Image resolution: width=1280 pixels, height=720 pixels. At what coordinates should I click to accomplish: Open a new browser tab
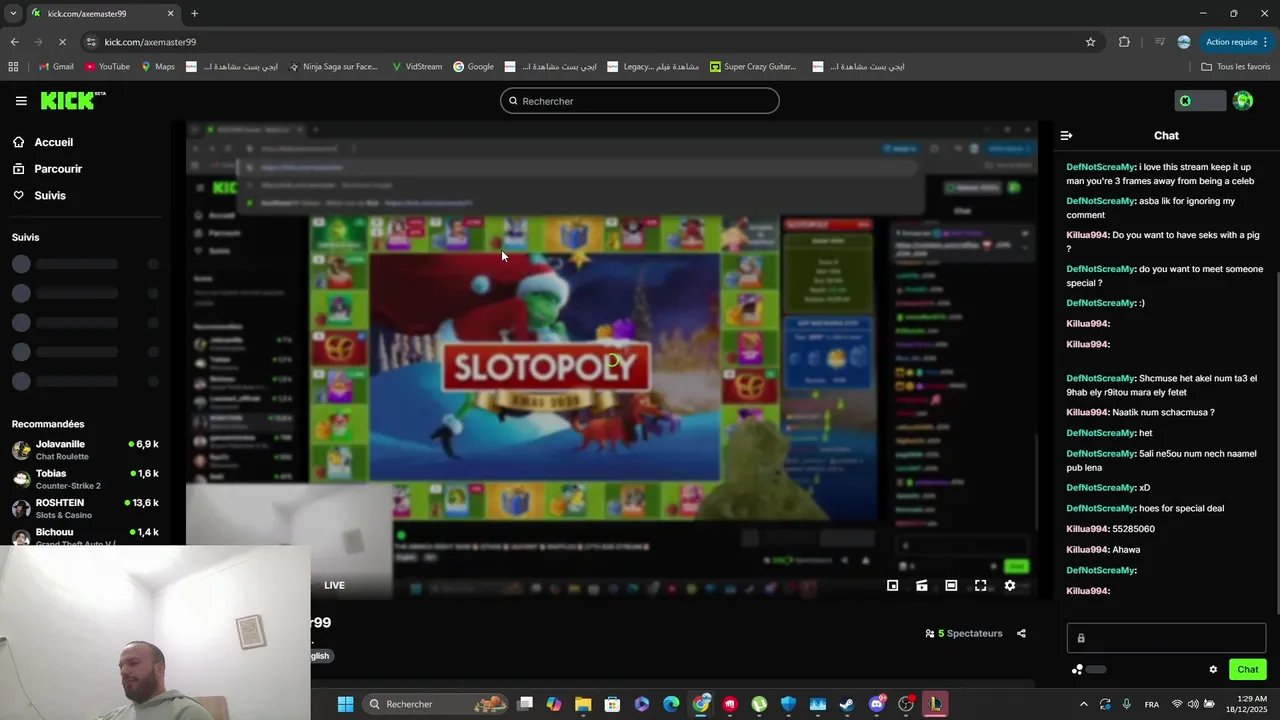pos(195,14)
